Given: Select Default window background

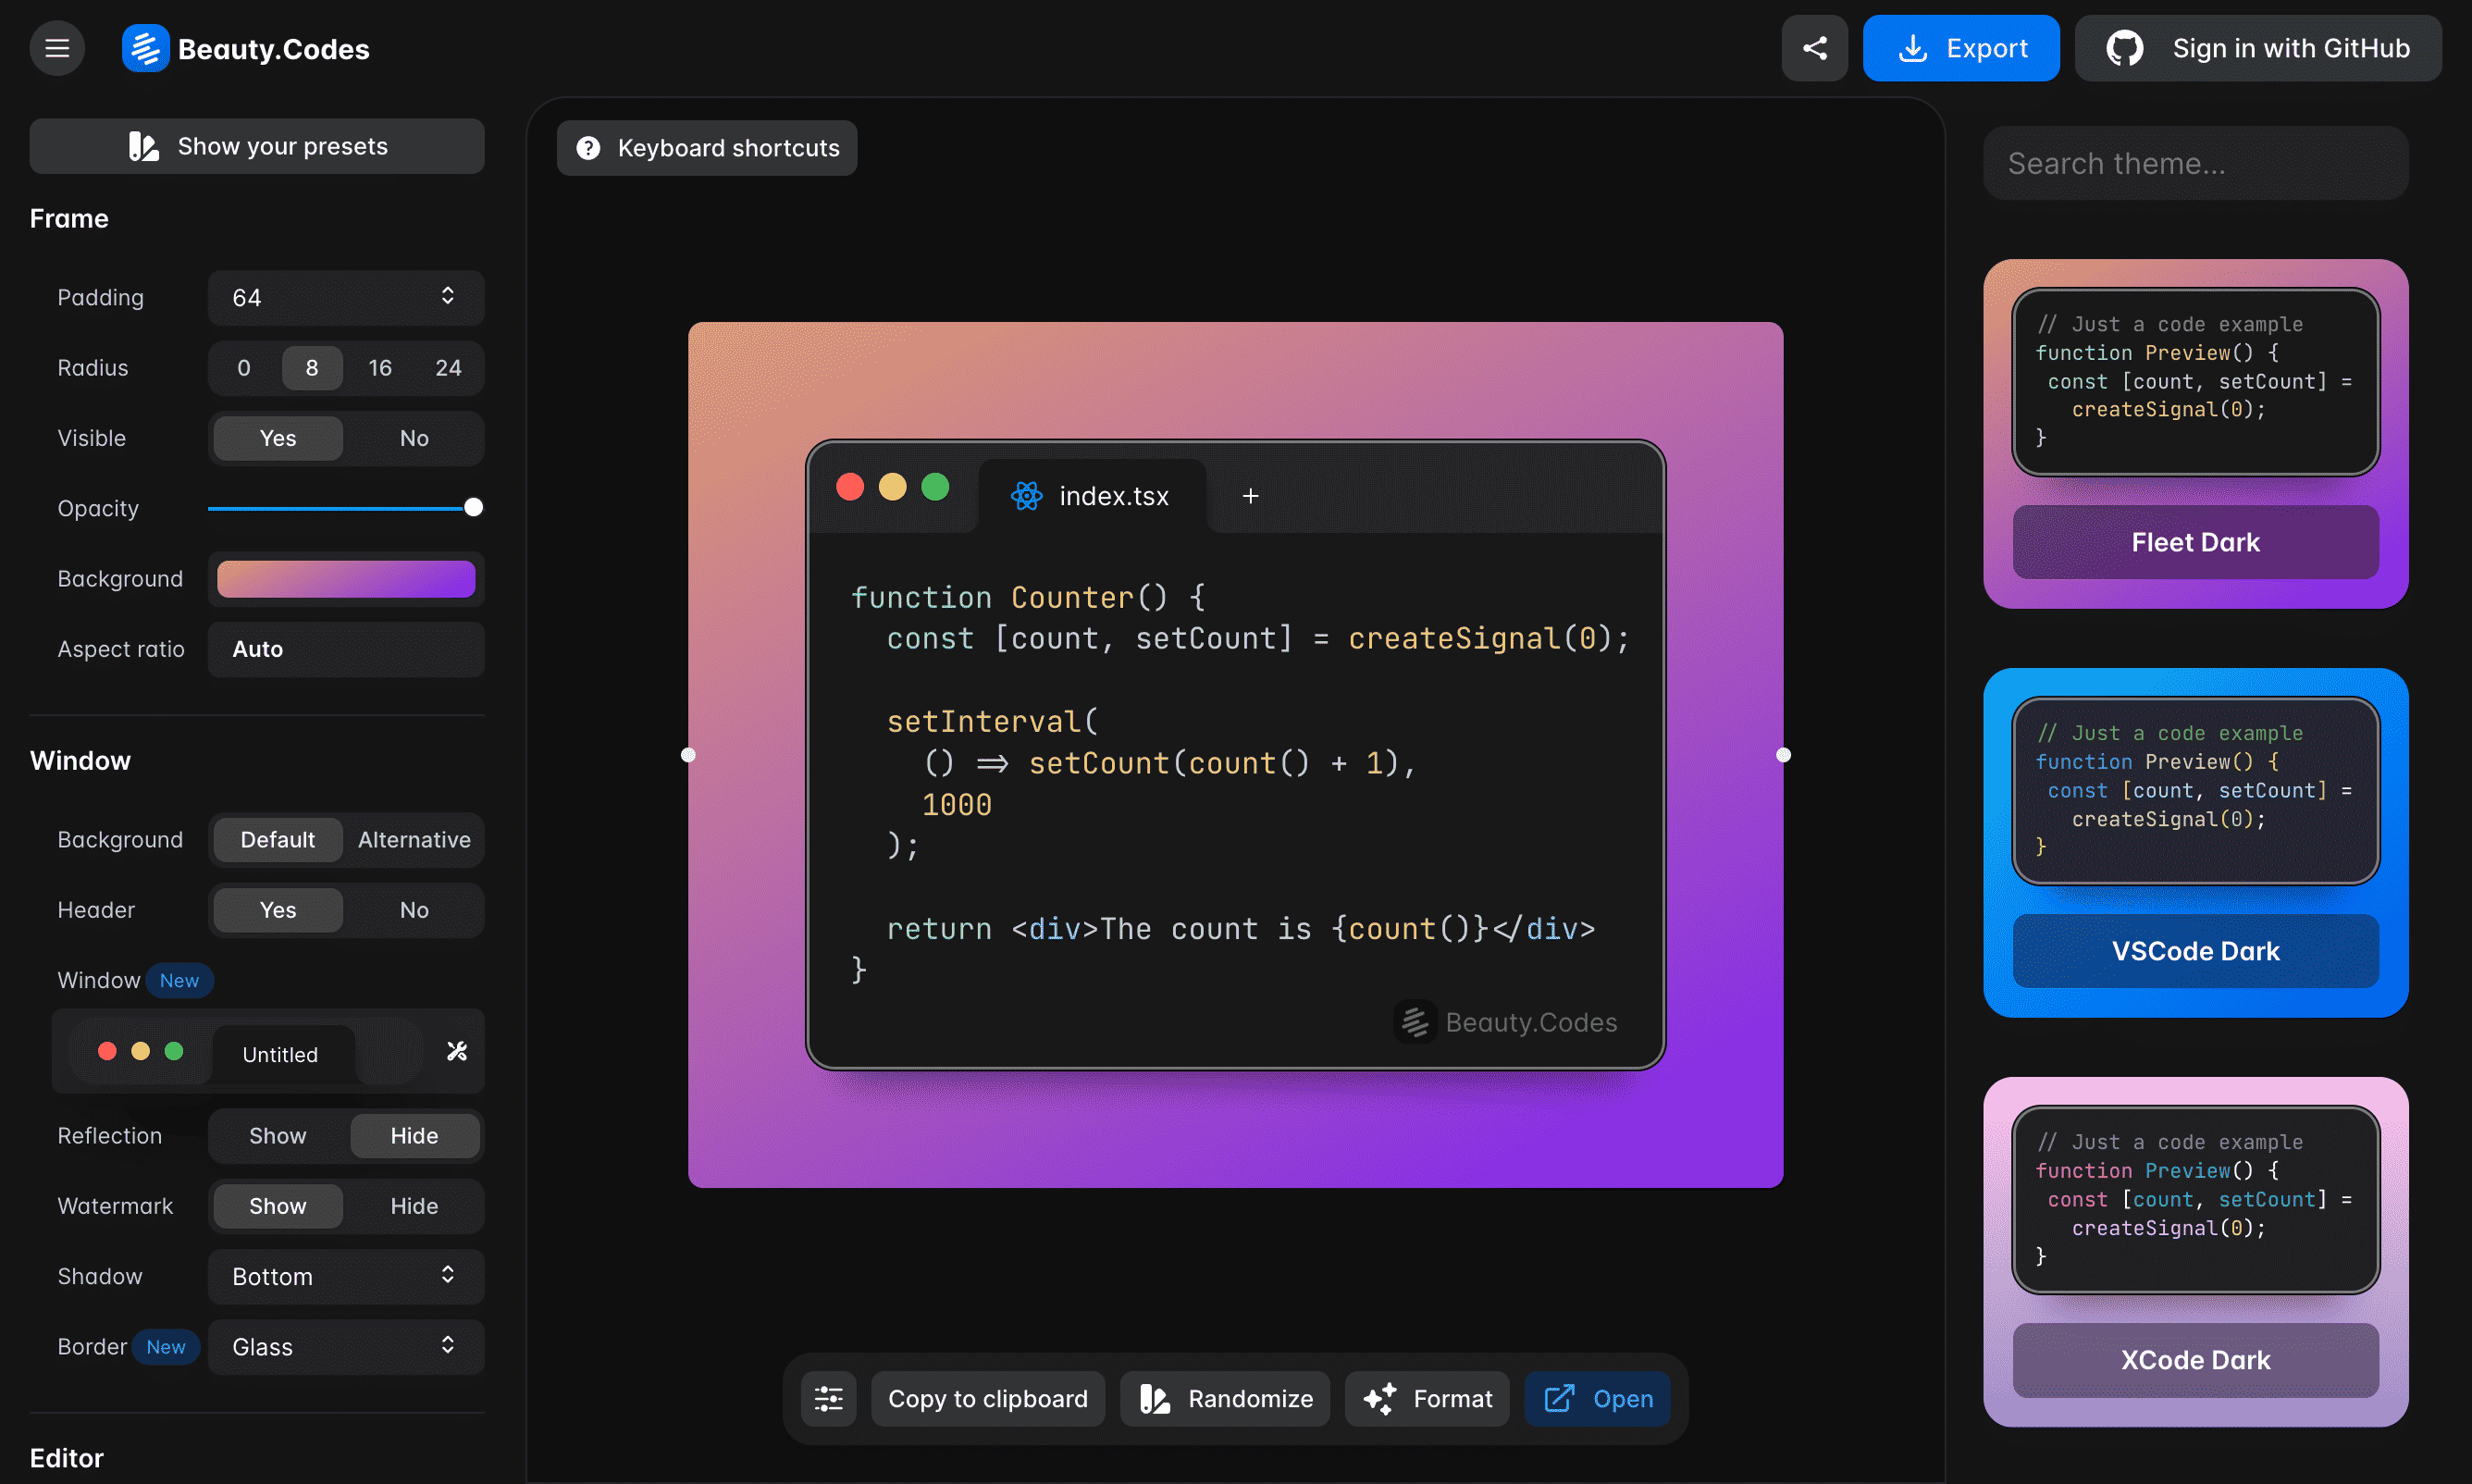Looking at the screenshot, I should point(277,840).
